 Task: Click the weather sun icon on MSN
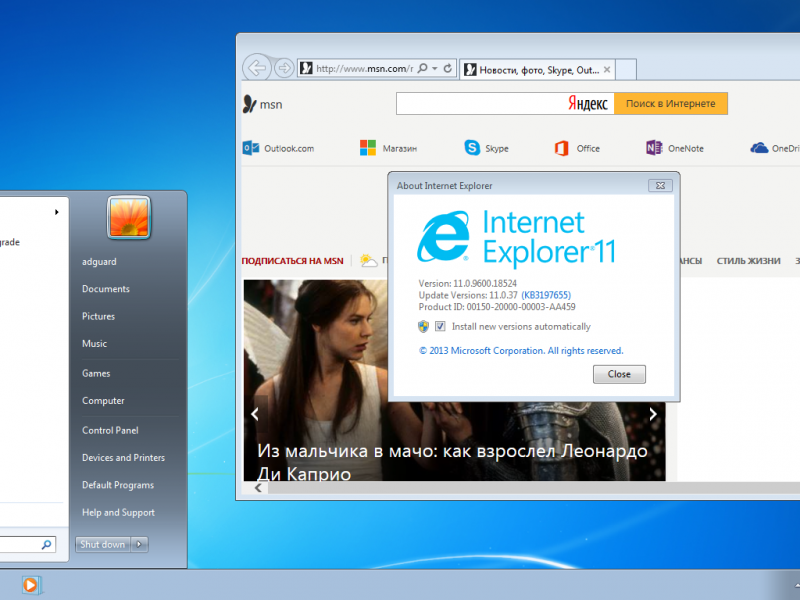pyautogui.click(x=368, y=260)
